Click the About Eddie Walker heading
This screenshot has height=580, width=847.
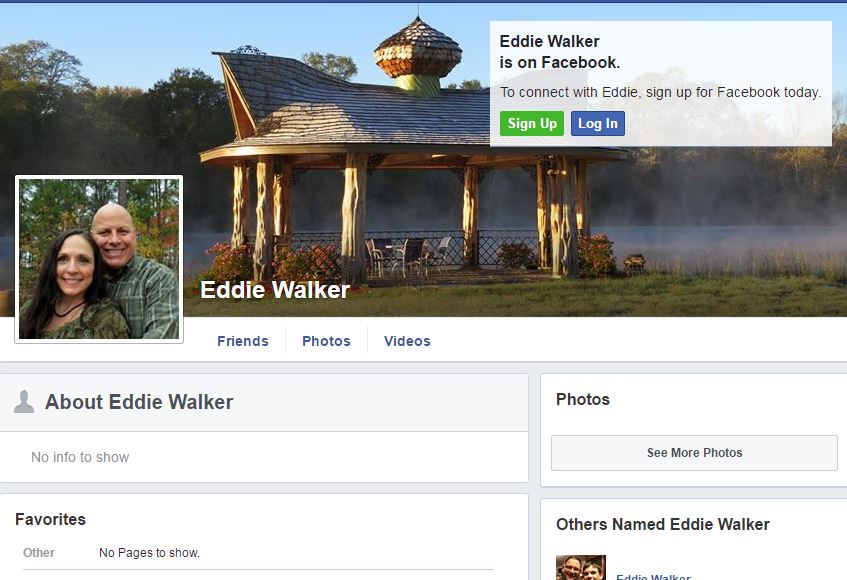[139, 402]
